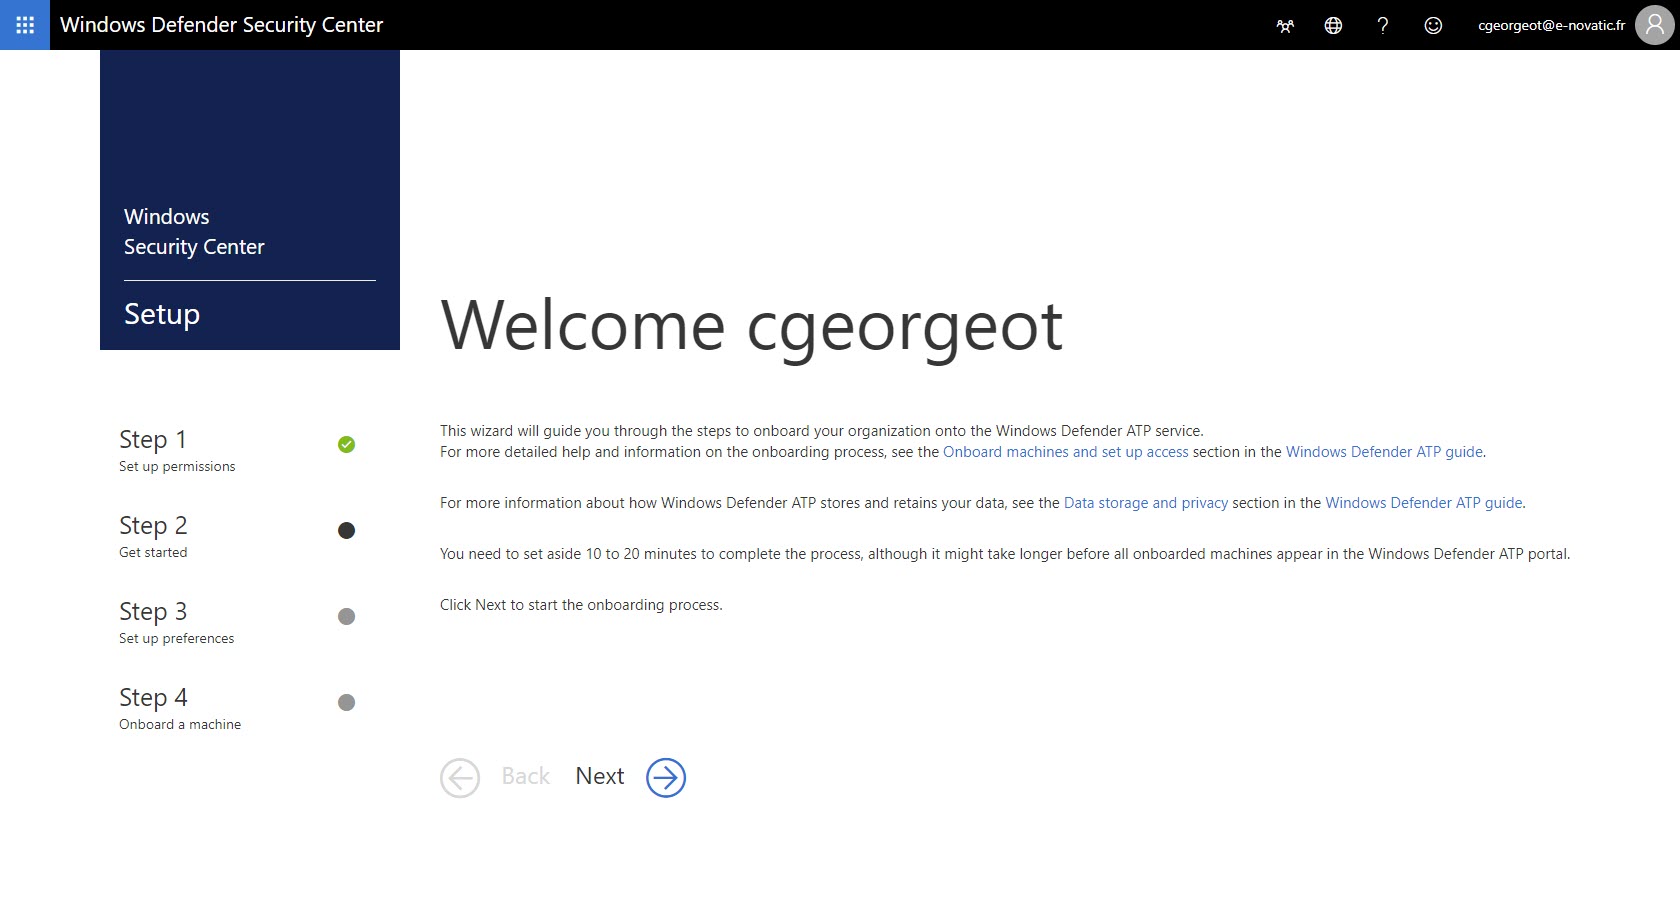Click the Back arrow circle icon

(460, 777)
